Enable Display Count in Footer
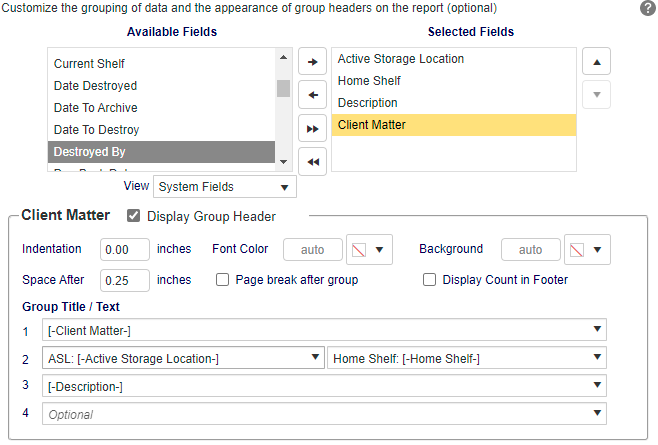Screen dimensions: 658x445 [x=429, y=280]
